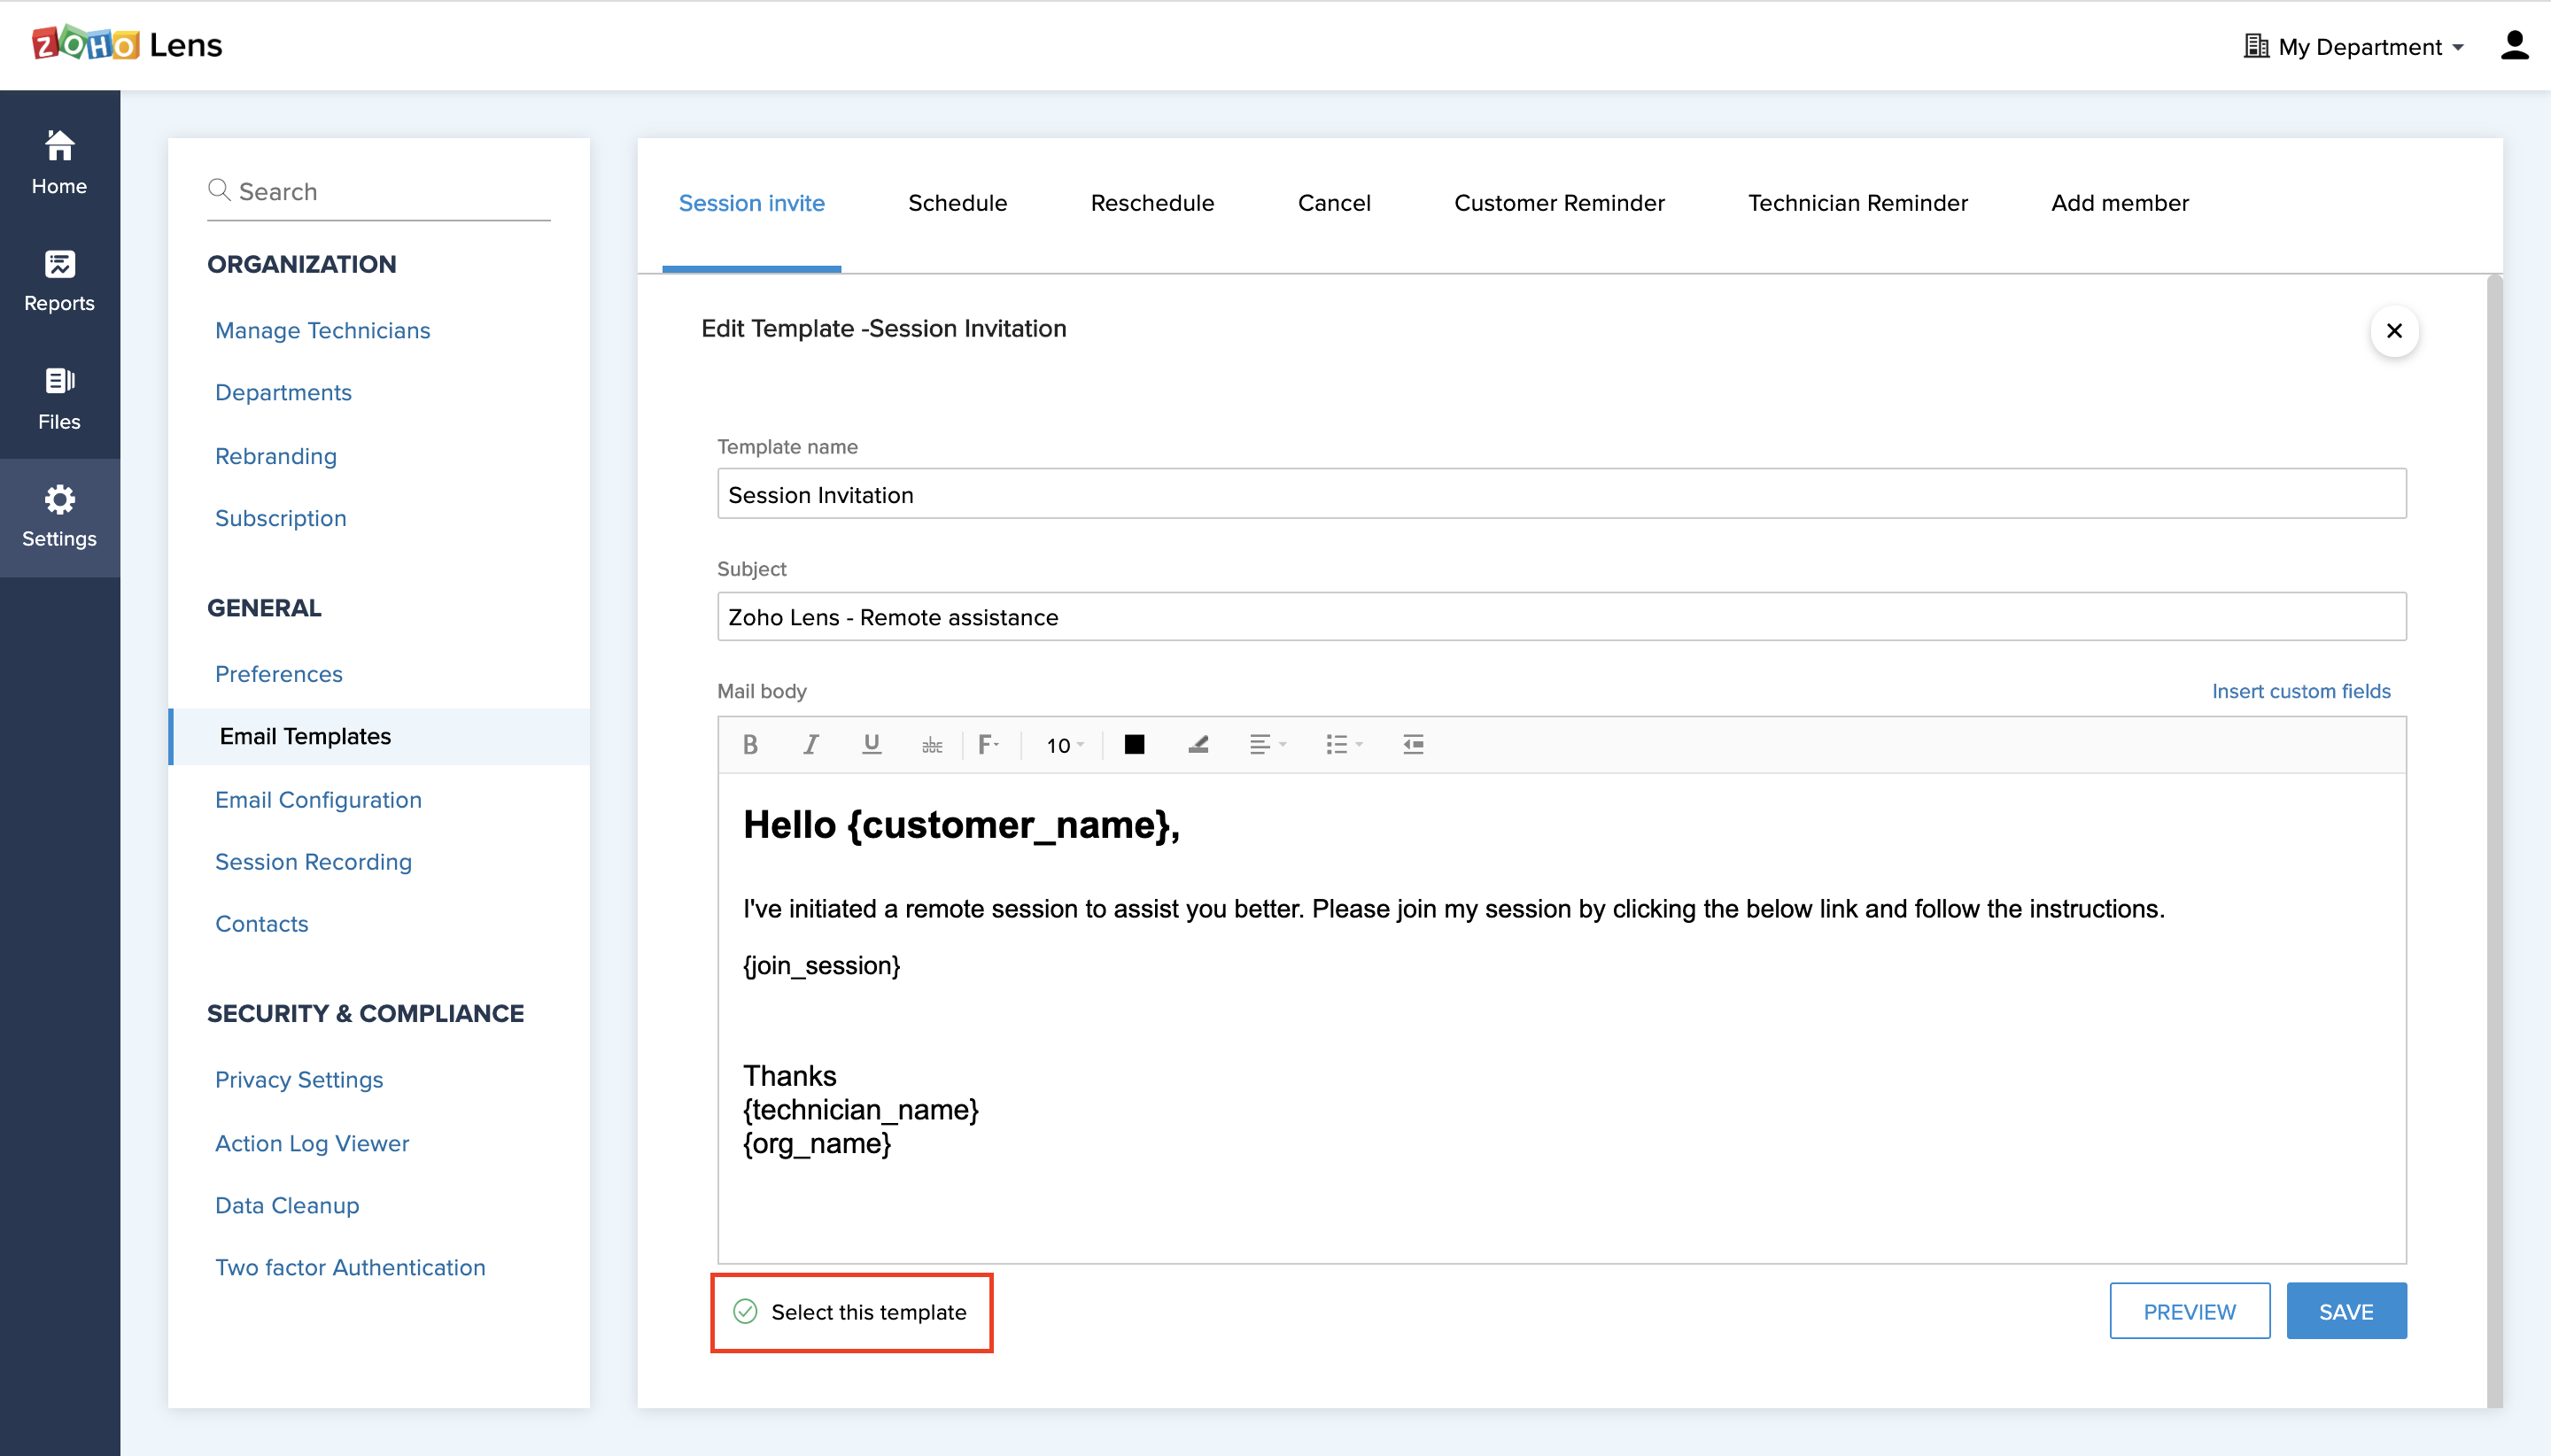Viewport: 2551px width, 1456px height.
Task: Expand the font size 10 dropdown
Action: click(1065, 746)
